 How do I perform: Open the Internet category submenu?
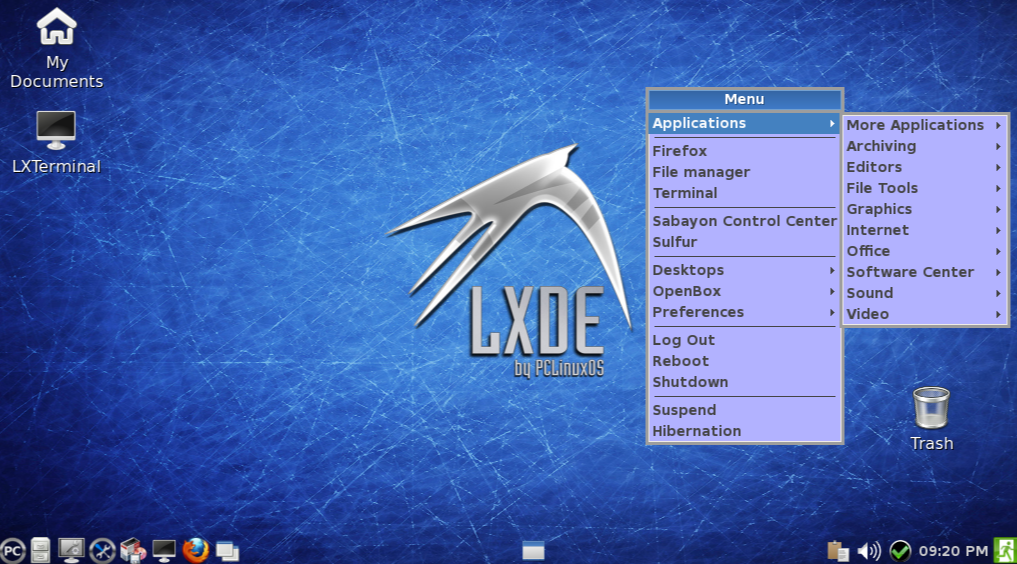click(925, 230)
